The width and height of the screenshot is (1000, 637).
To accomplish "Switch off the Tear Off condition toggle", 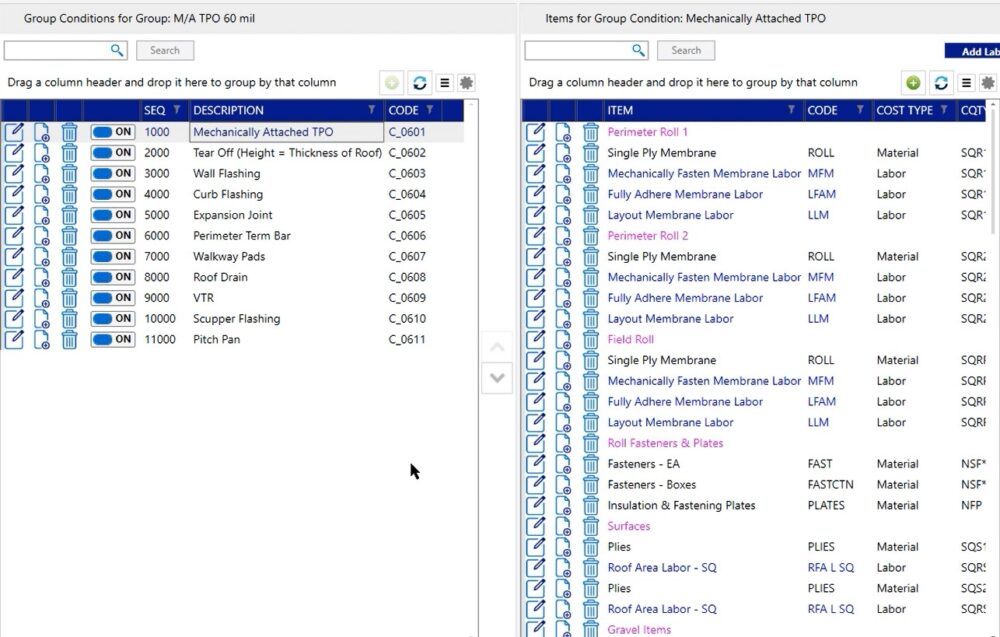I will (x=113, y=152).
